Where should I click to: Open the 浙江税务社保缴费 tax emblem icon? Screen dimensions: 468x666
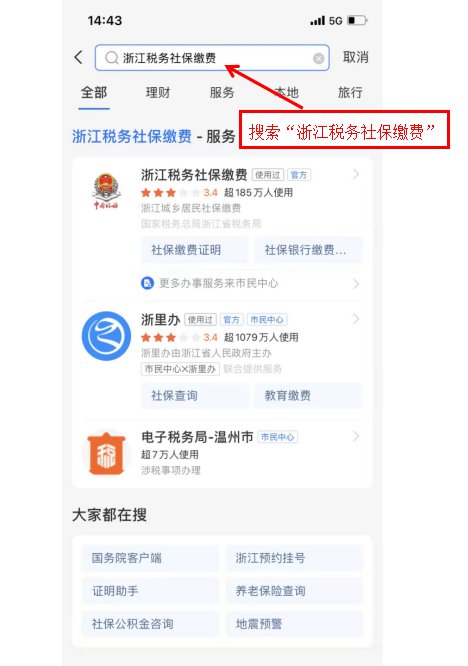106,190
